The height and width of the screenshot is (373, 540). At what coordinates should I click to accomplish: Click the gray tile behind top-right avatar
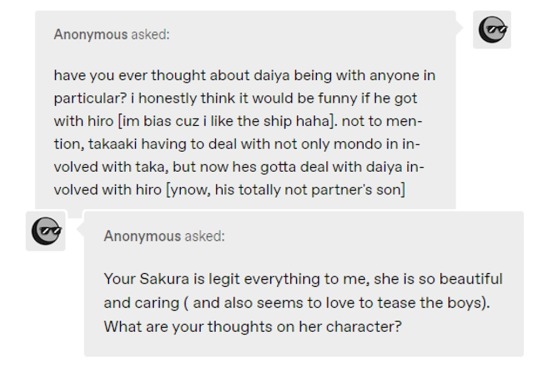pyautogui.click(x=492, y=30)
